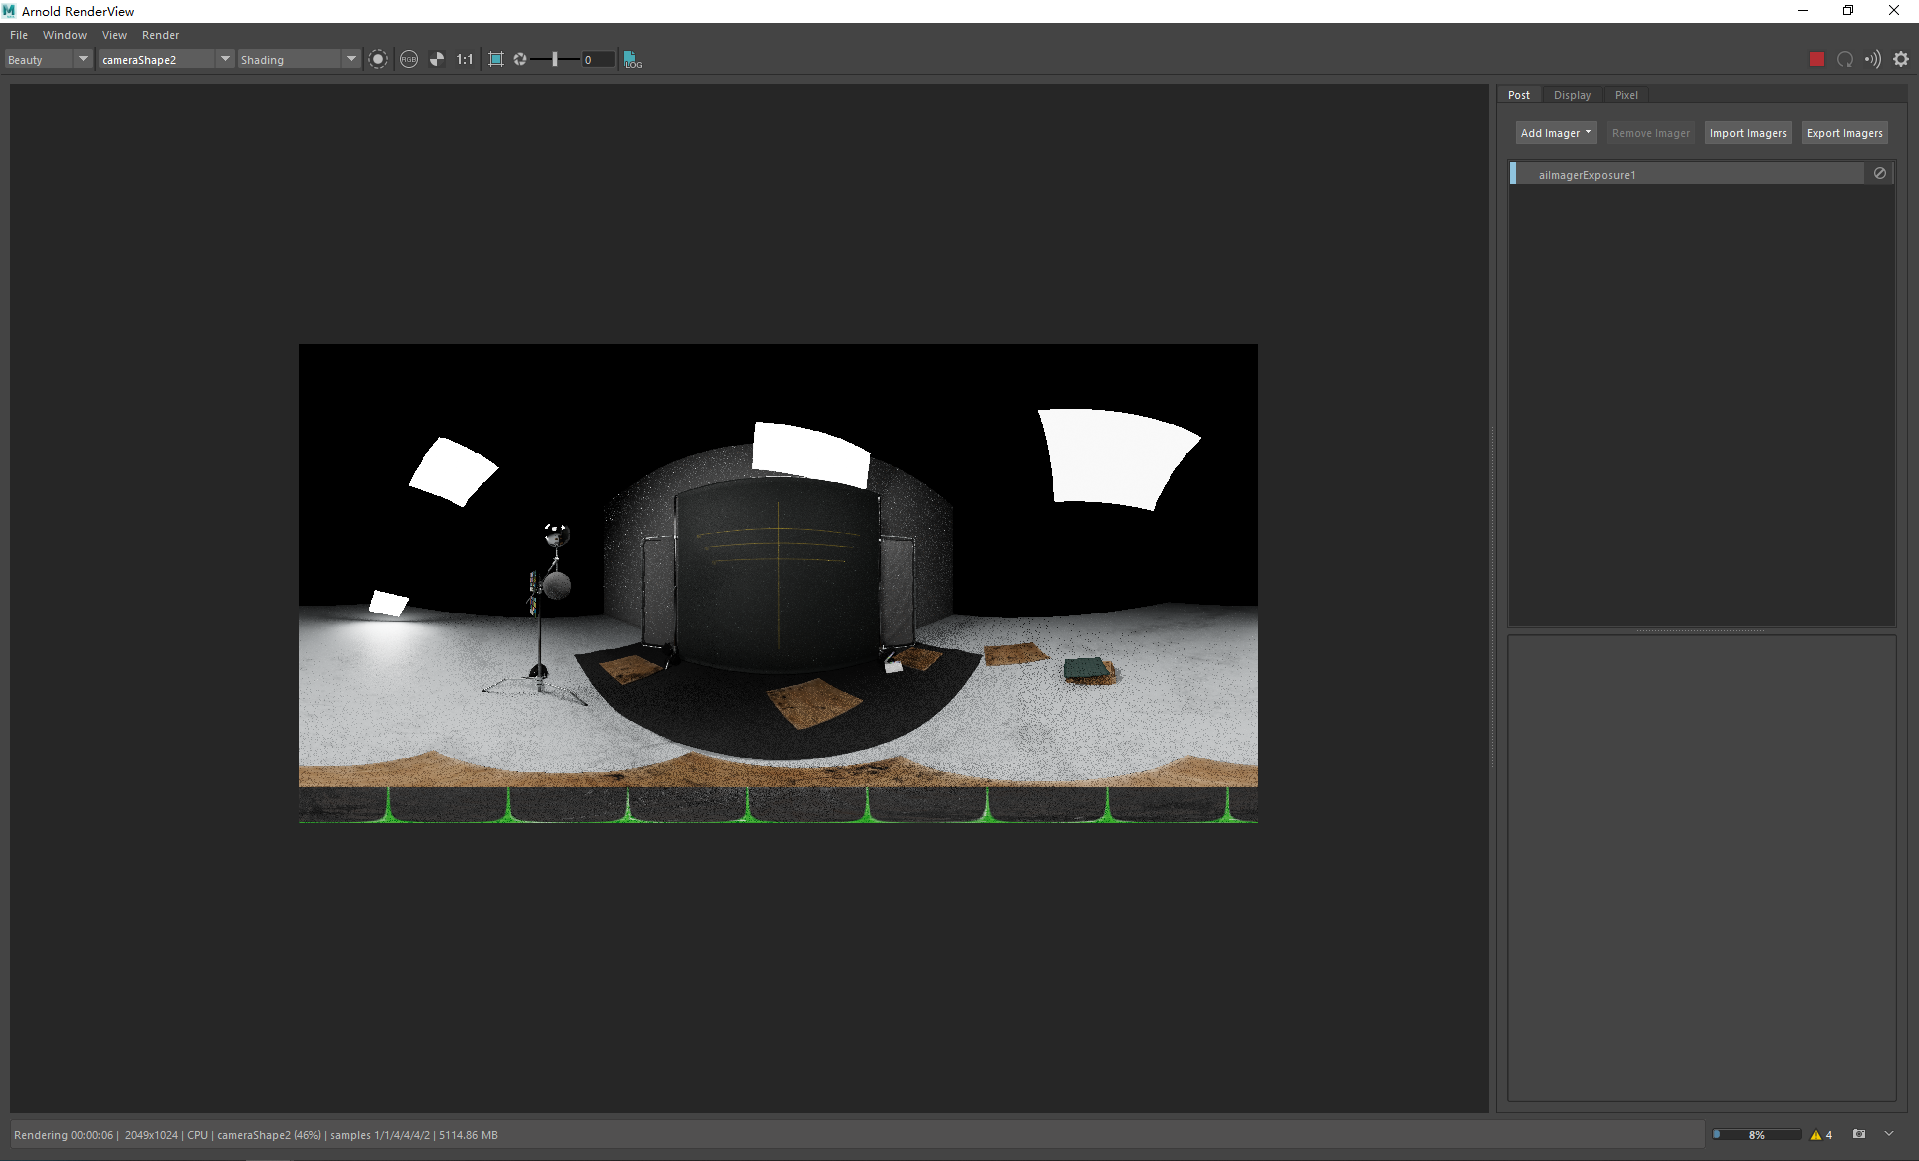Click the snapshot camera icon
Image resolution: width=1919 pixels, height=1161 pixels.
point(1859,1134)
